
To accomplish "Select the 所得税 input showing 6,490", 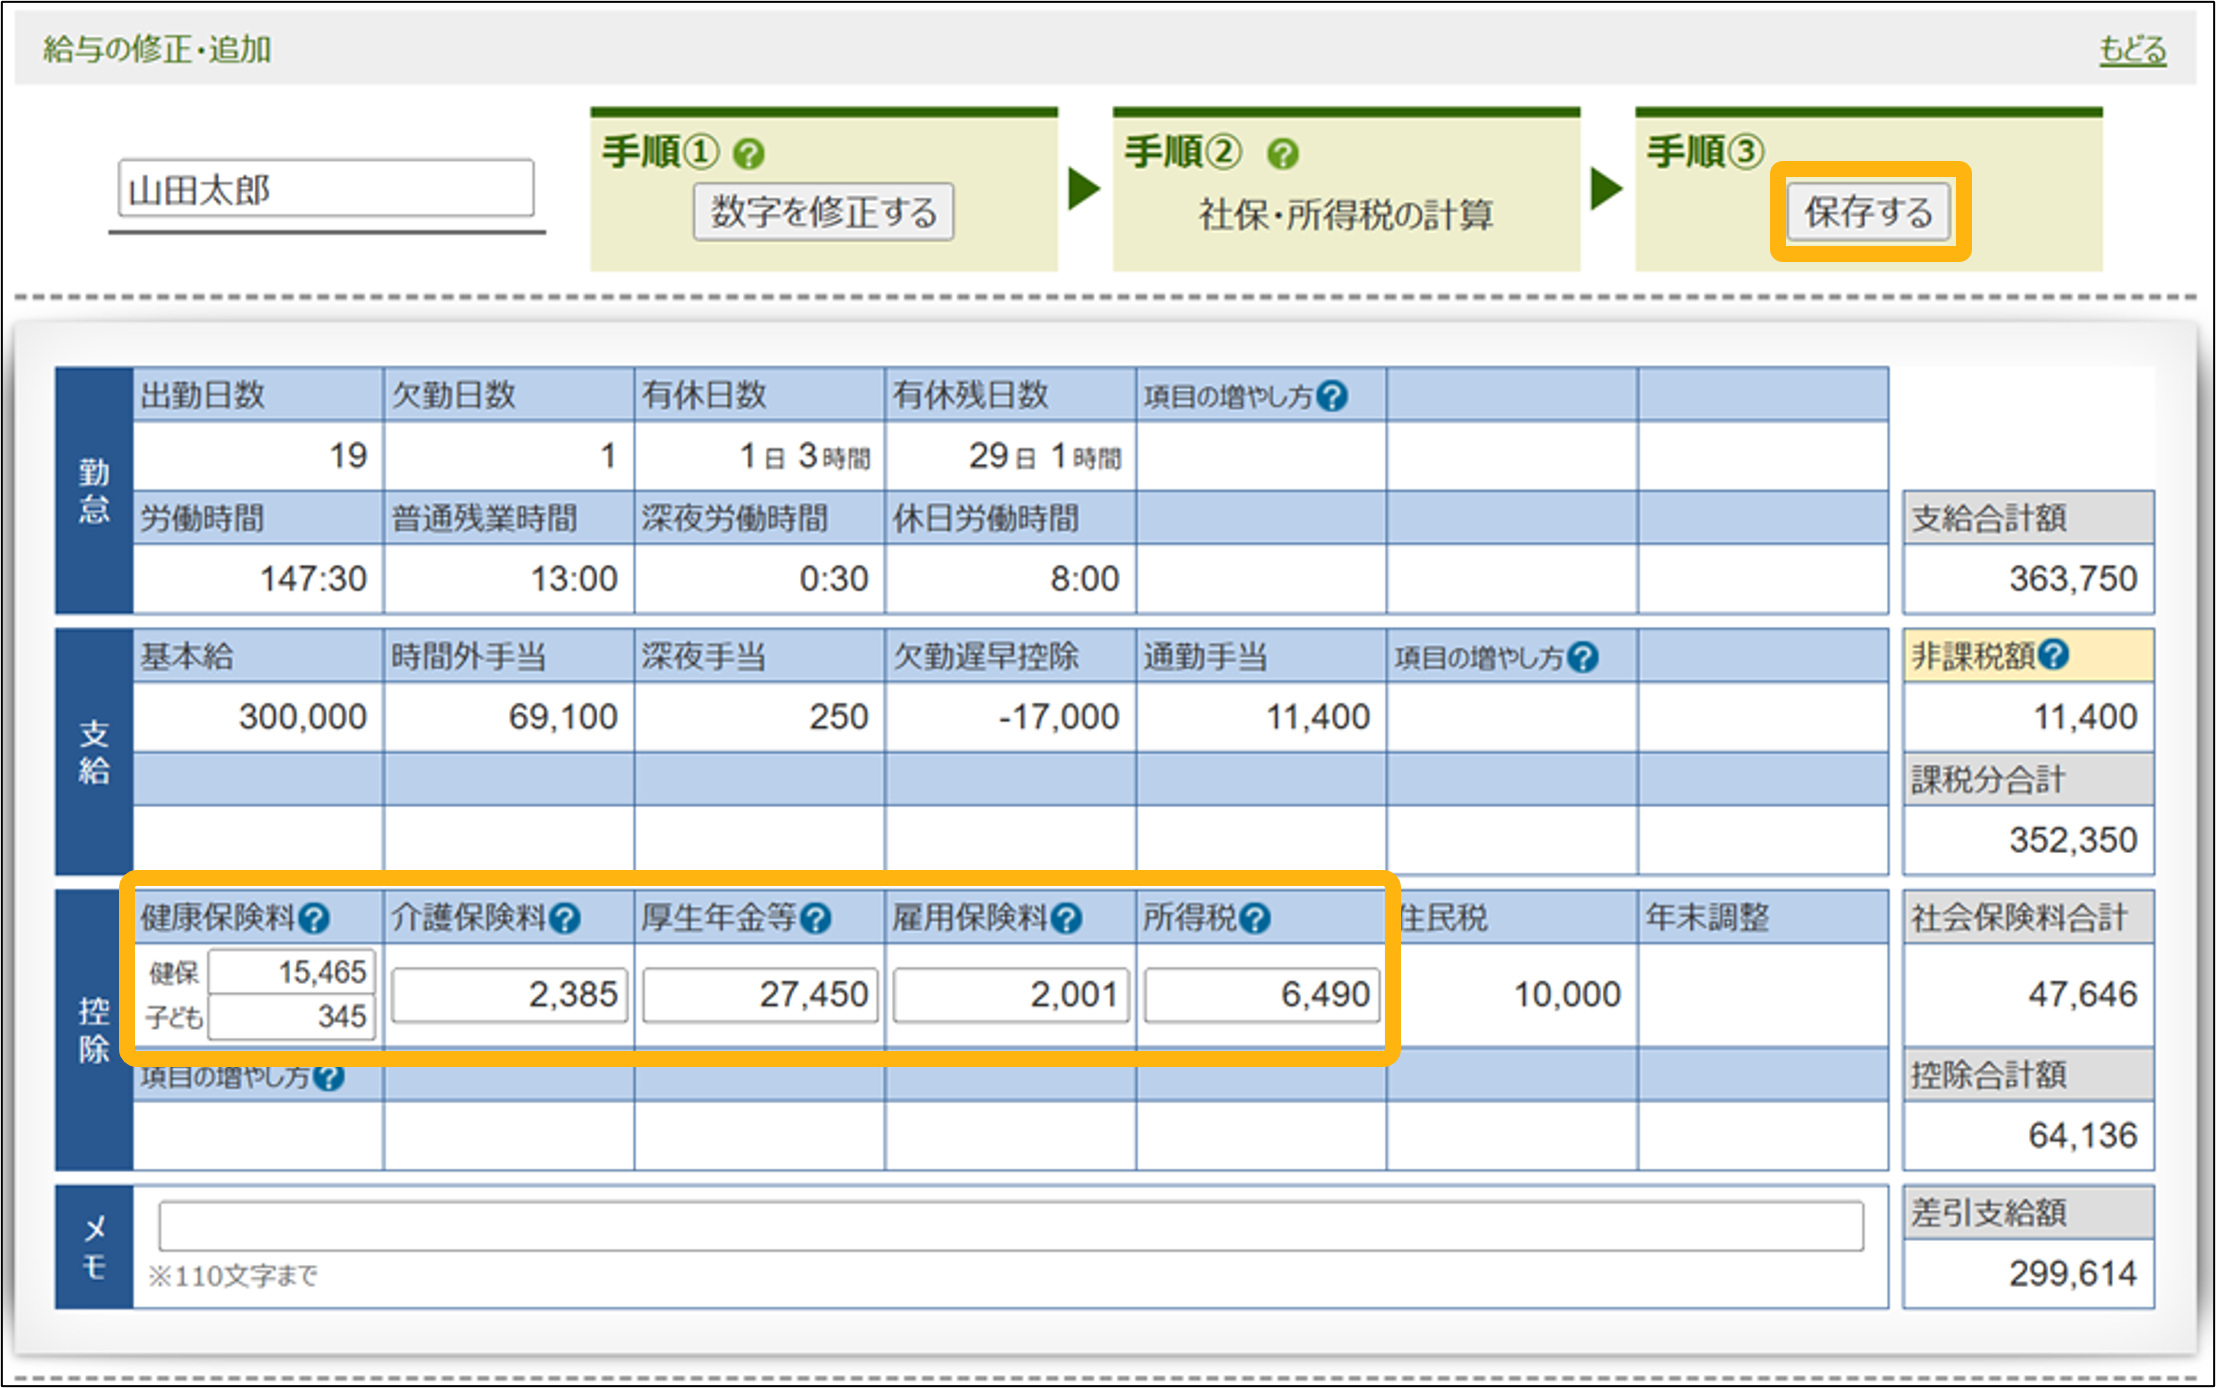I will [x=1261, y=994].
